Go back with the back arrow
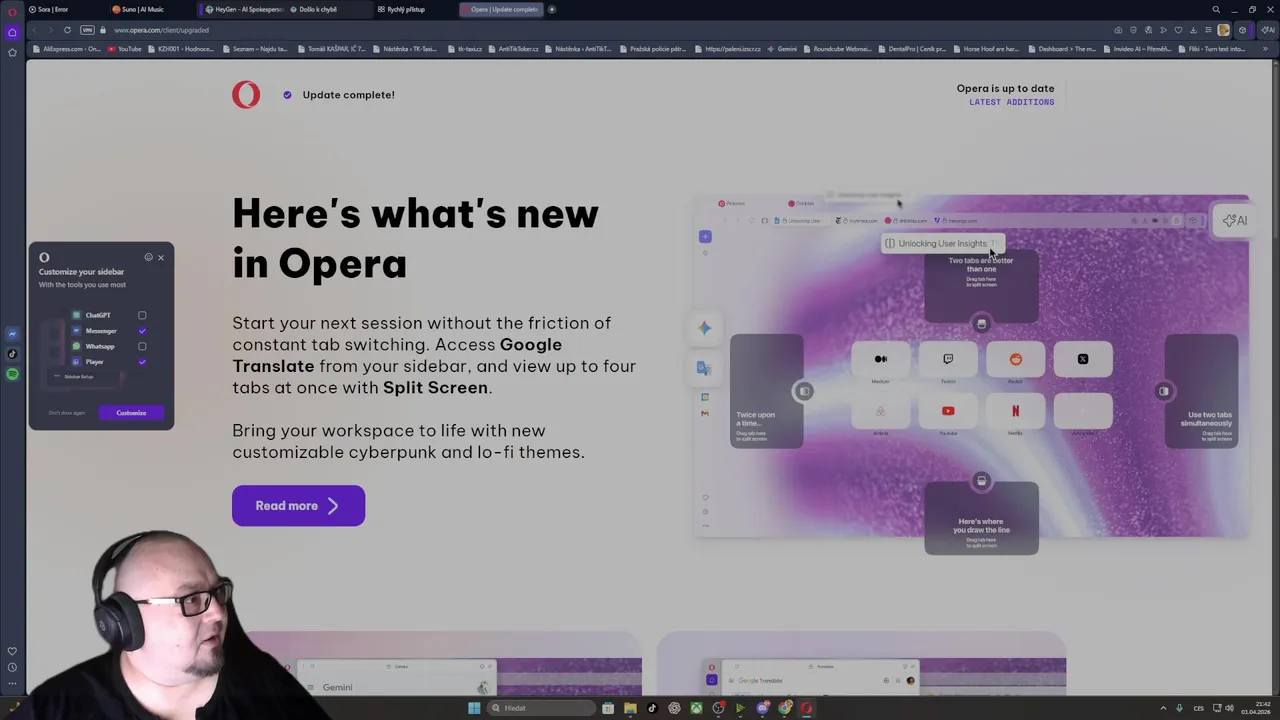The width and height of the screenshot is (1280, 720). (35, 30)
